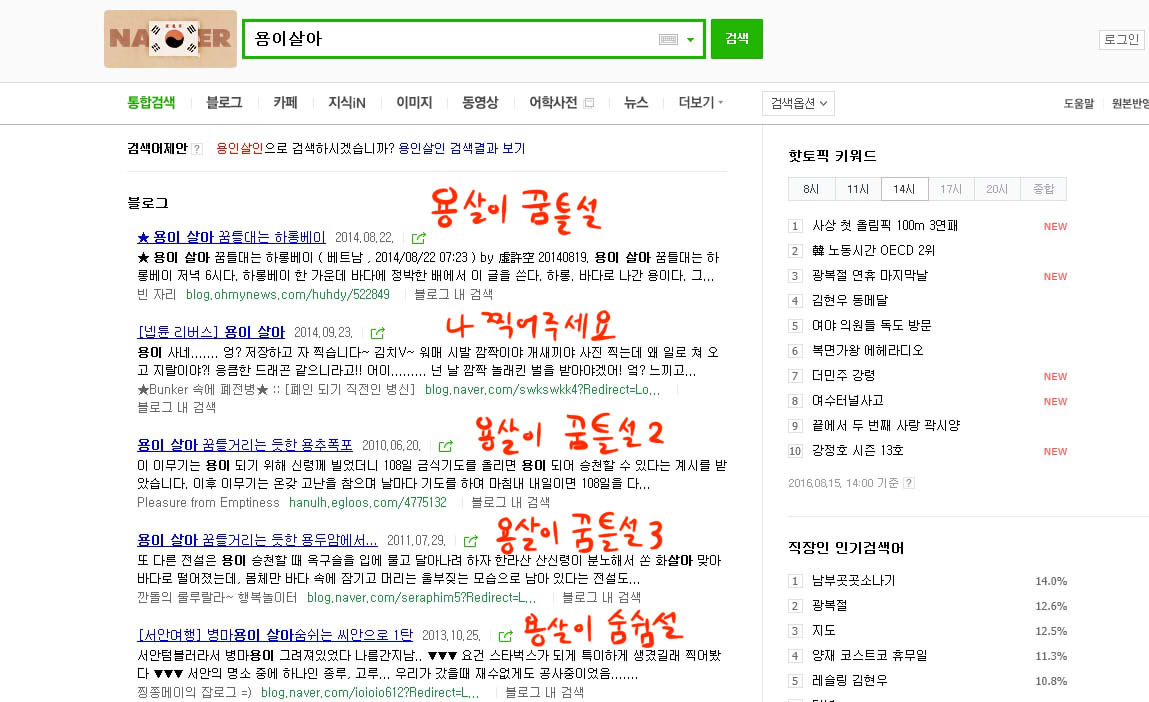The height and width of the screenshot is (702, 1149).
Task: Click help icon next to 검색어제안
Action: [197, 149]
